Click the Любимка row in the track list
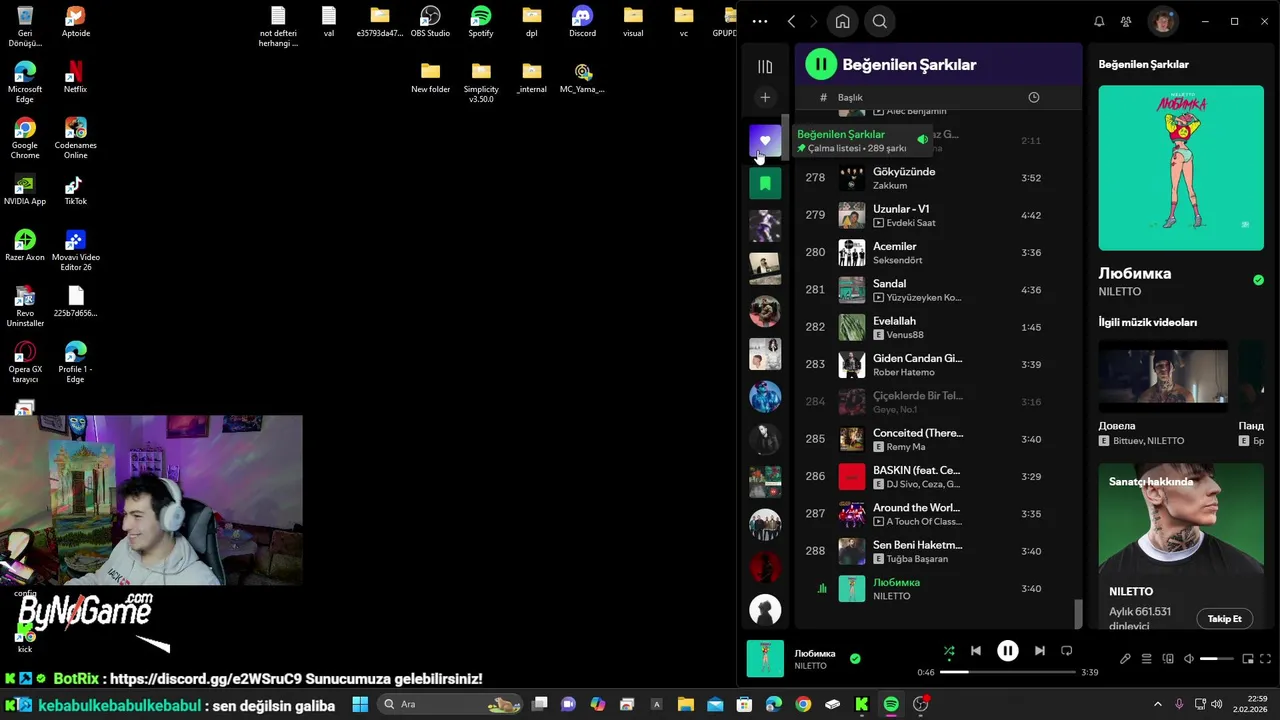The height and width of the screenshot is (720, 1280). (936, 589)
